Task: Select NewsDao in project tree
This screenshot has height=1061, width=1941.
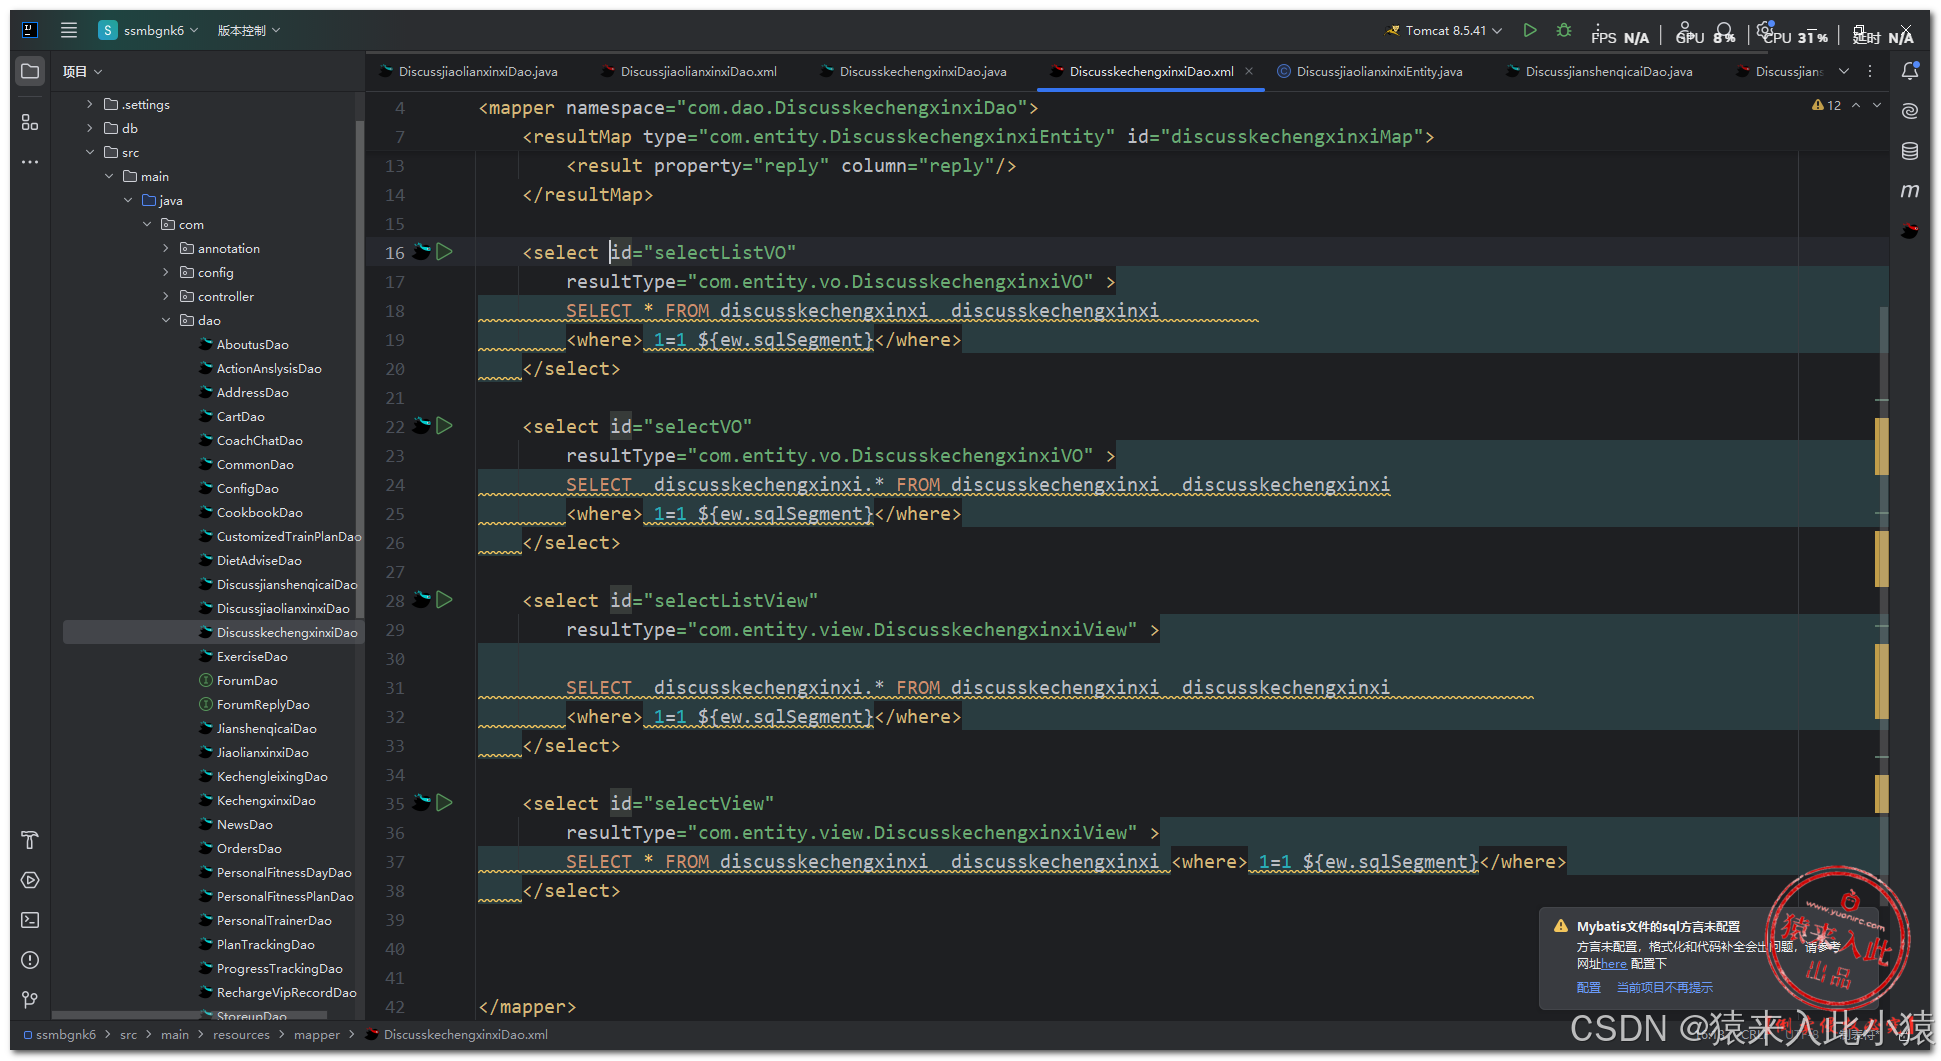Action: pyautogui.click(x=244, y=824)
